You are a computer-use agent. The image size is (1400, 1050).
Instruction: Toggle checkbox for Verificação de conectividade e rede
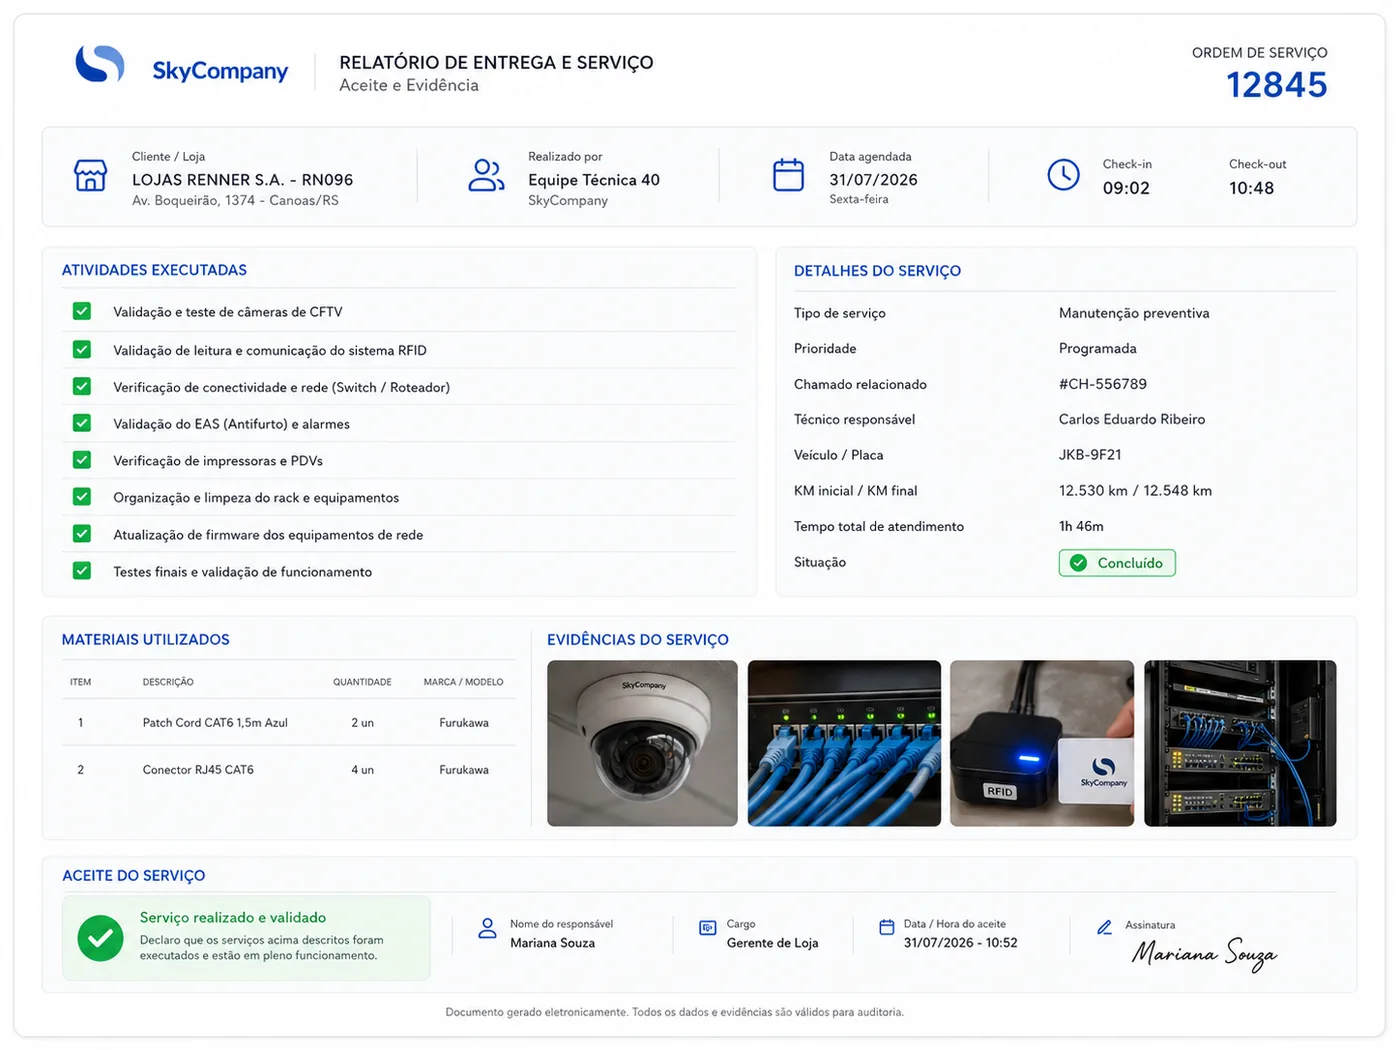(82, 386)
